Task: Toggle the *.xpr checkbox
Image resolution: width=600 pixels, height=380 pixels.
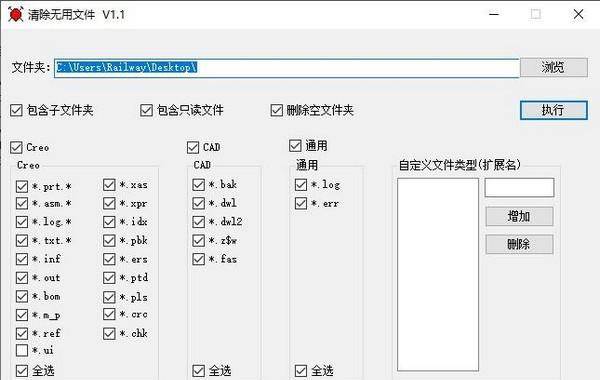Action: tap(109, 203)
